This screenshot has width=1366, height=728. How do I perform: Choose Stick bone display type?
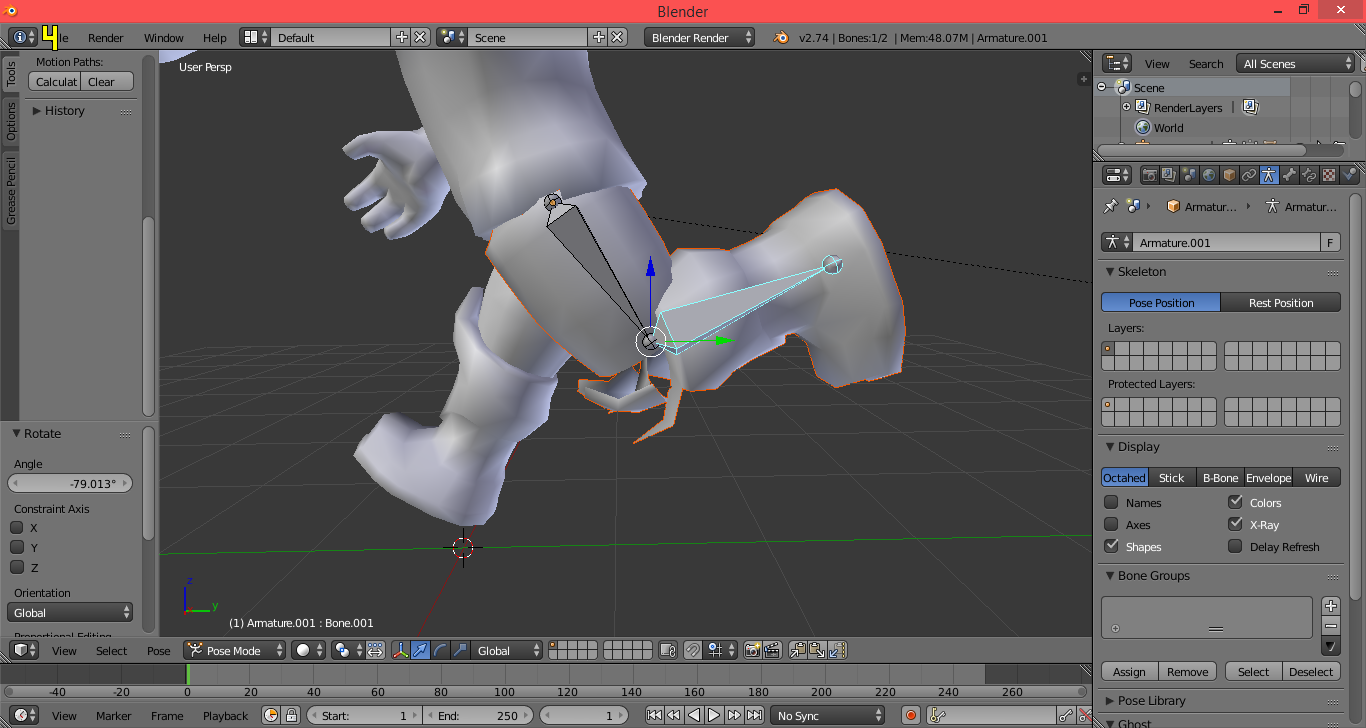pos(1172,477)
